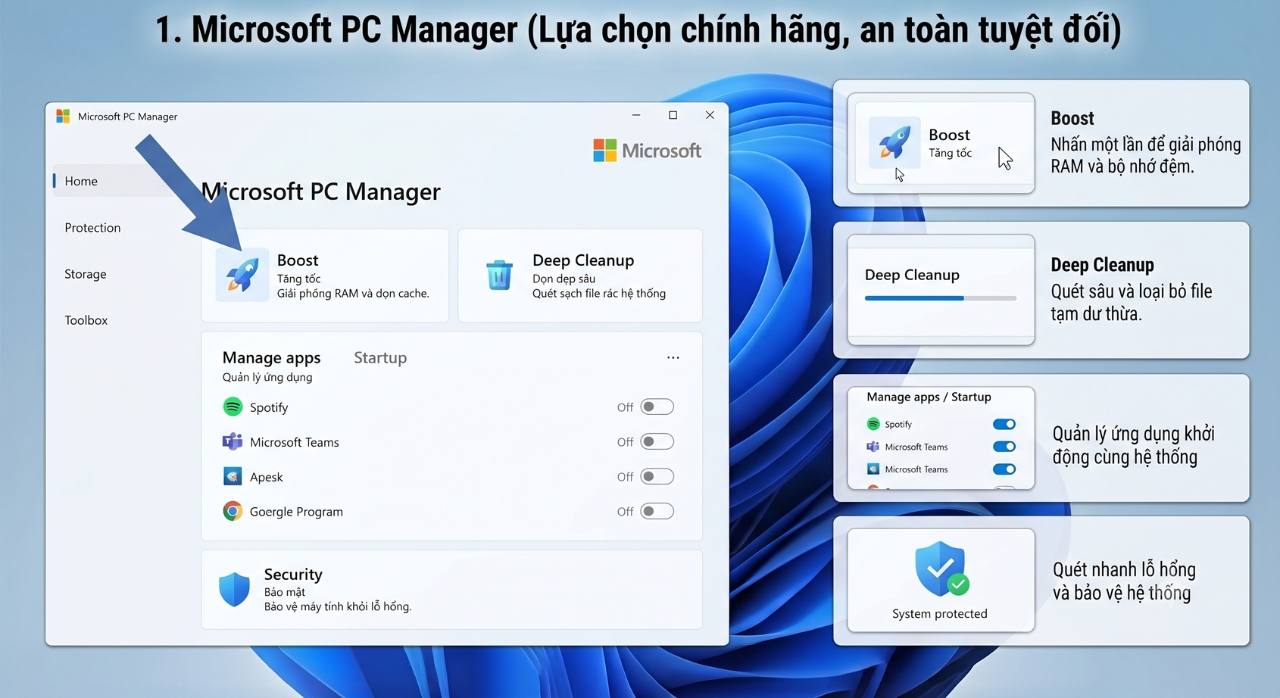Toggle the Spotify switch in main window
Screen dimensions: 1280x698
[x=657, y=407]
